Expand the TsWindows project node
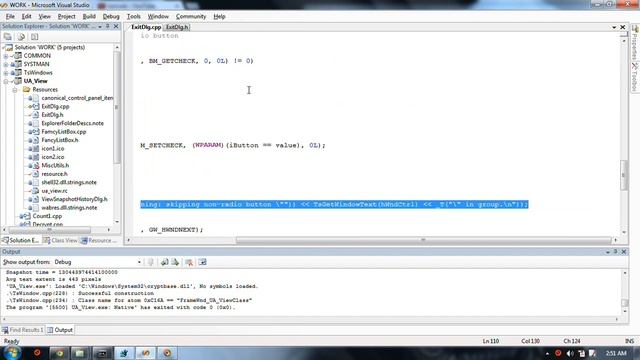The image size is (640, 360). pyautogui.click(x=6, y=73)
